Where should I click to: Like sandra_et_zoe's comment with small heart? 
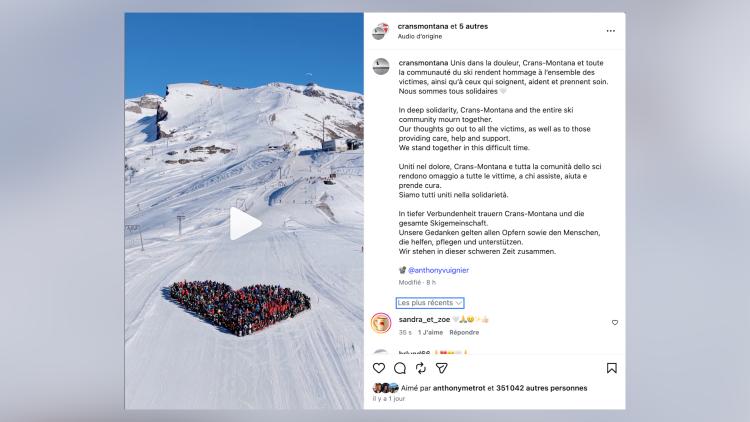pyautogui.click(x=615, y=322)
